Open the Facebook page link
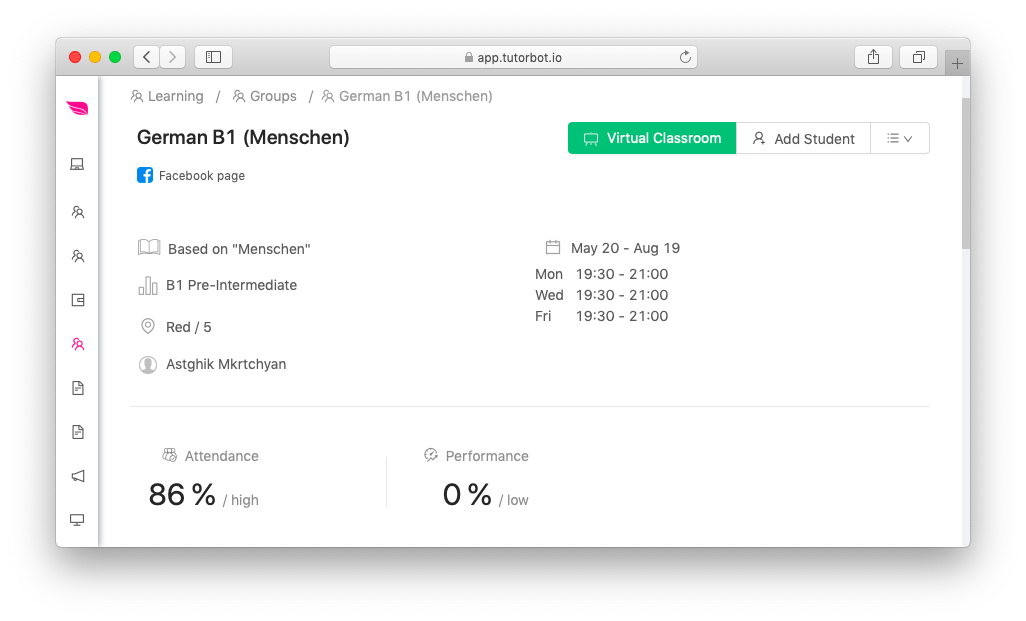 (x=202, y=175)
